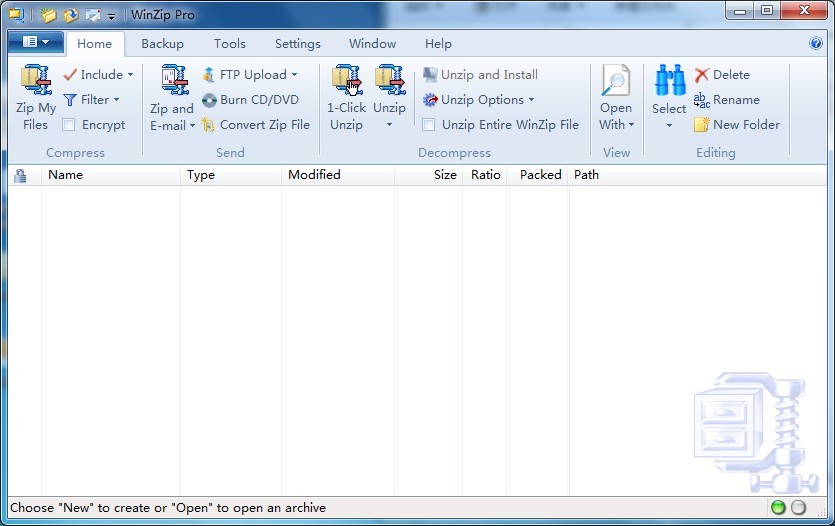The width and height of the screenshot is (835, 526).
Task: Click the Zip My Files icon
Action: 36,82
